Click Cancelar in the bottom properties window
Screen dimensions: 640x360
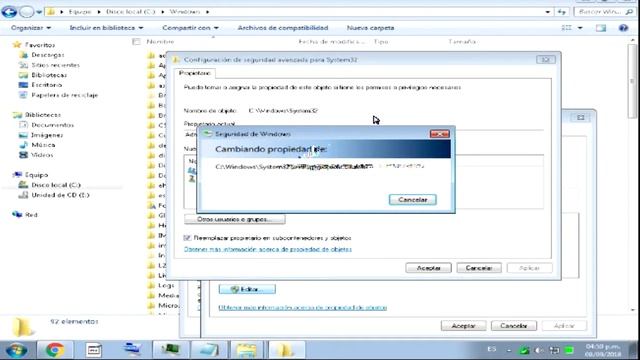pyautogui.click(x=513, y=326)
